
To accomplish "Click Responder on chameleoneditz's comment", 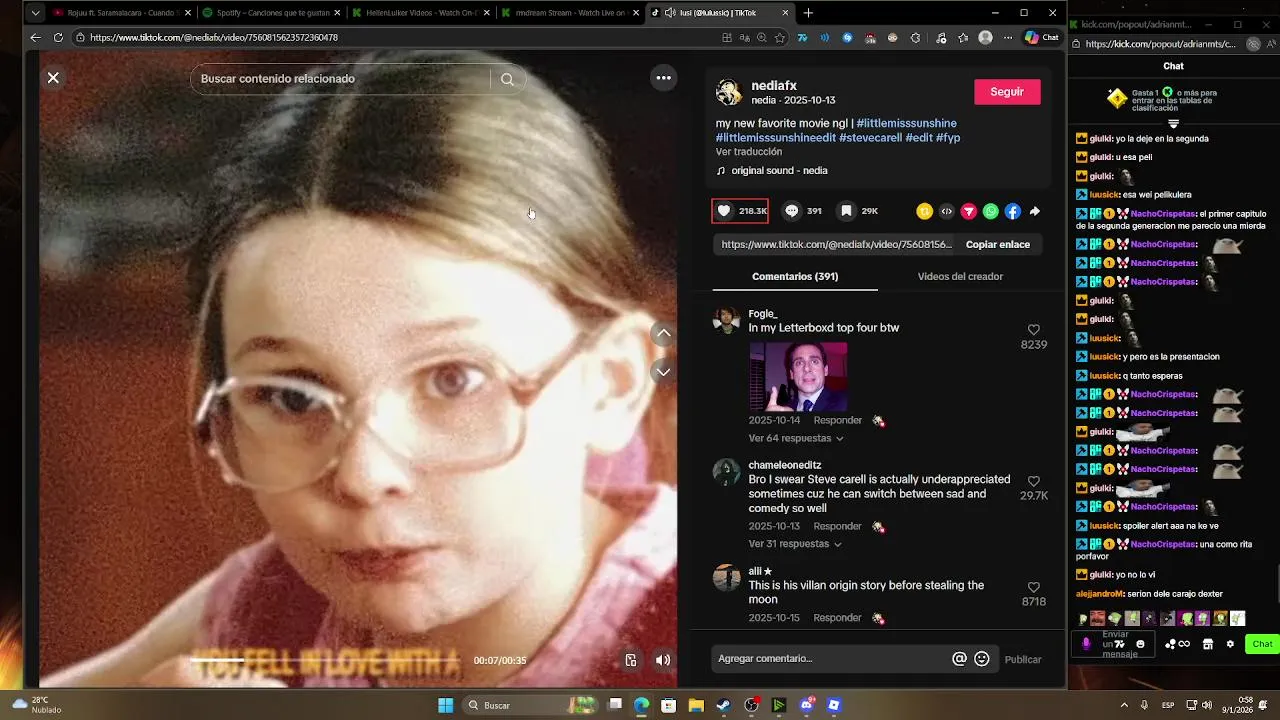I will [x=837, y=526].
